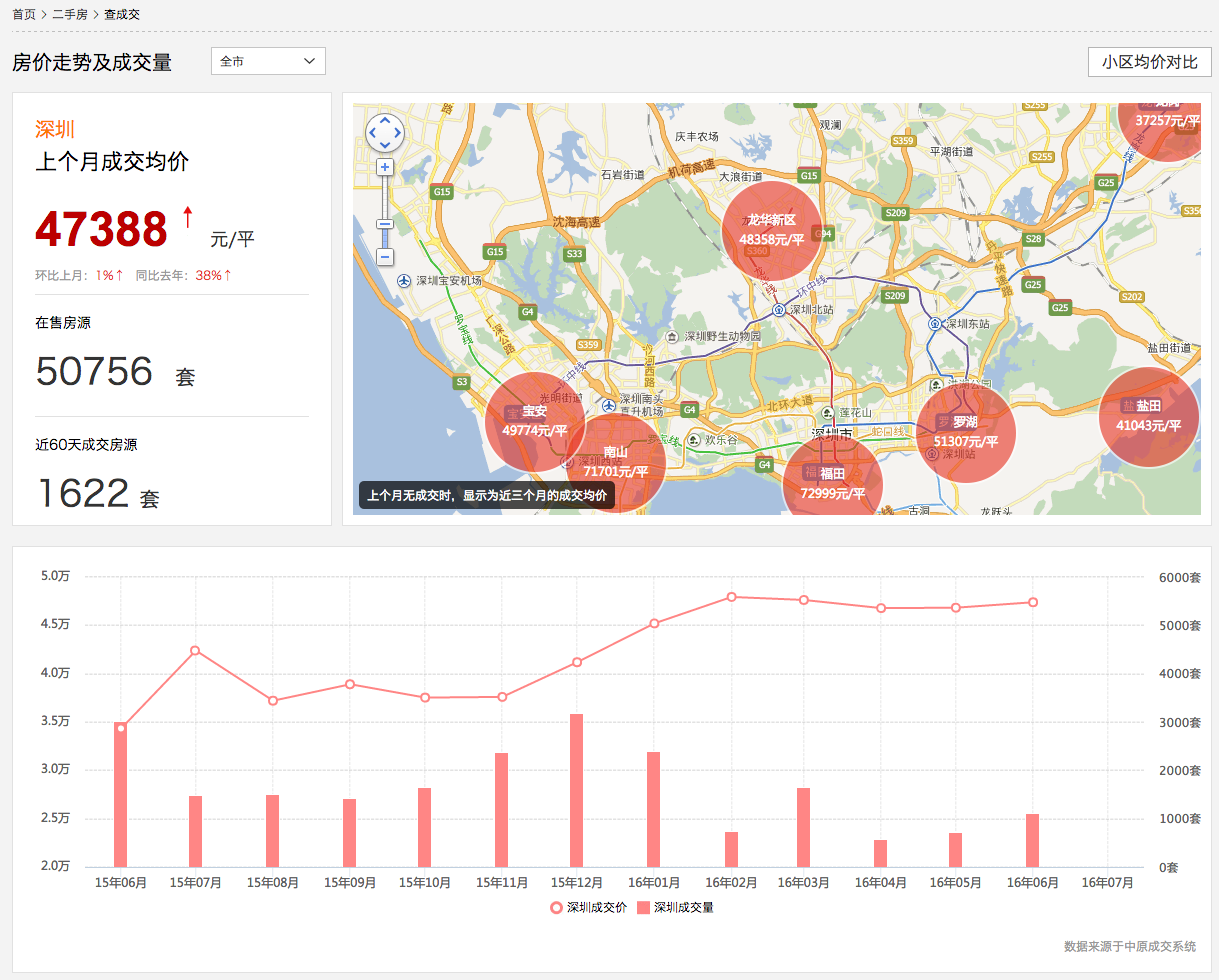Zoom in the map with plus button
Screen dimensions: 1219x980
[385, 167]
